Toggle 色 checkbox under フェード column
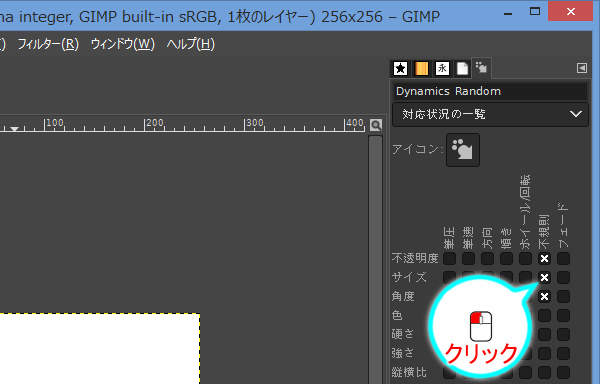 563,316
